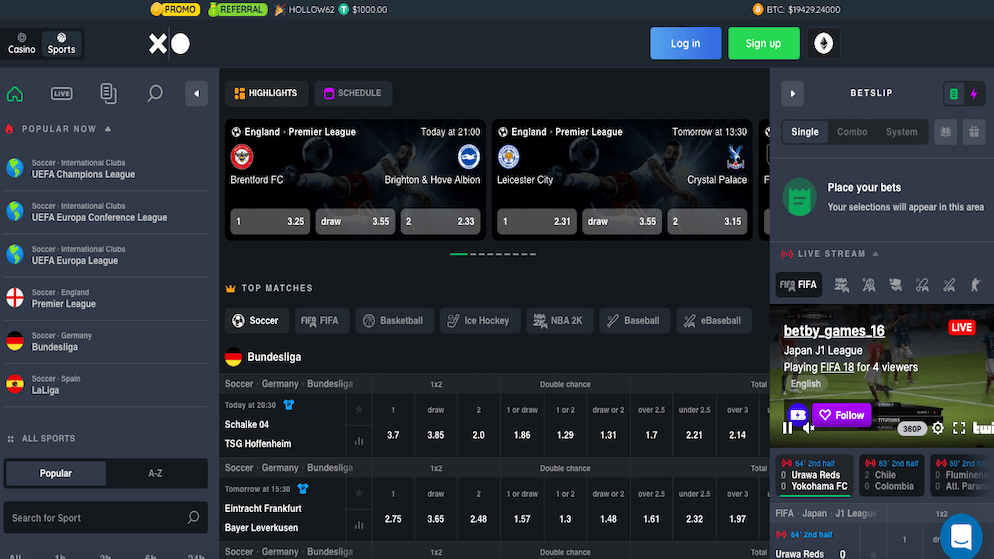Collapse the Live Stream section
994x559 pixels.
[875, 254]
